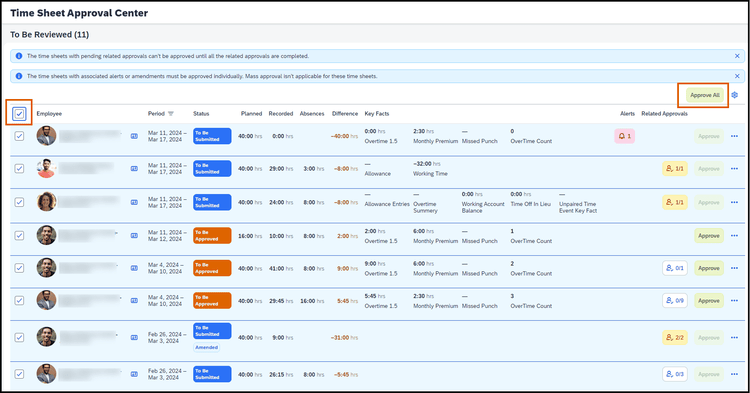750x393 pixels.
Task: Open the Period column filter icon
Action: 171,114
